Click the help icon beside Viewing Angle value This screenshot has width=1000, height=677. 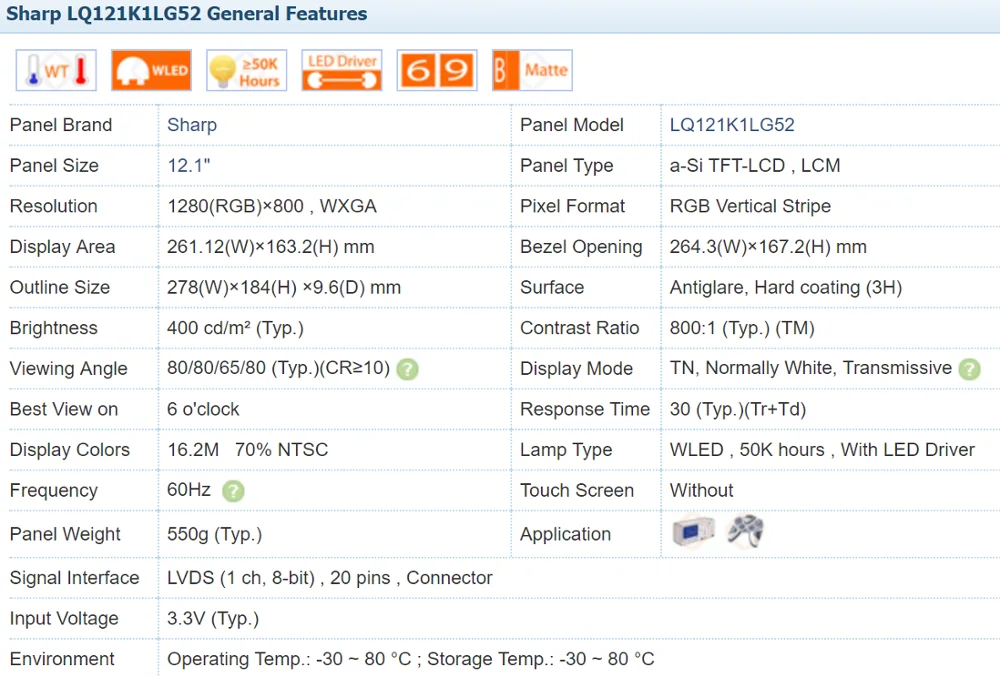(x=408, y=369)
